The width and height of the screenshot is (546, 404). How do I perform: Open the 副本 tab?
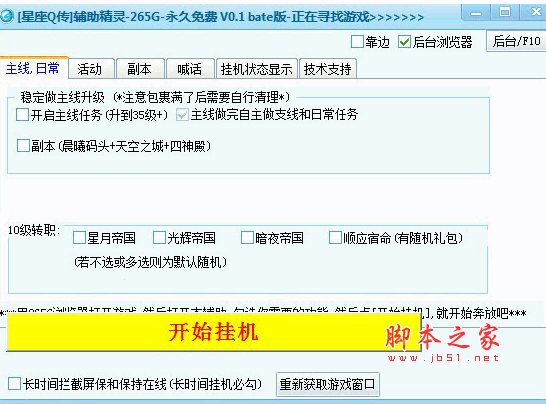click(x=140, y=69)
